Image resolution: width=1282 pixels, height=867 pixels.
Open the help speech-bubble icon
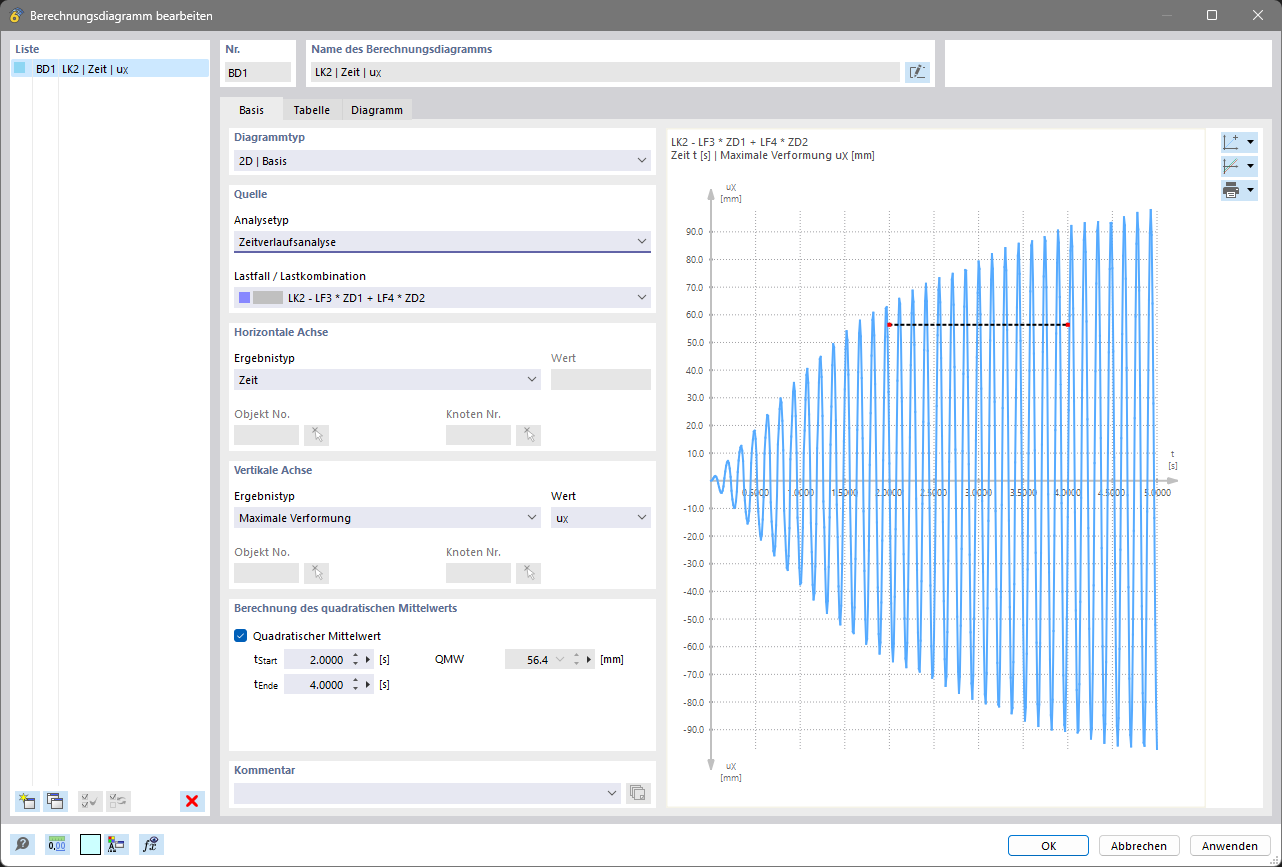click(22, 844)
